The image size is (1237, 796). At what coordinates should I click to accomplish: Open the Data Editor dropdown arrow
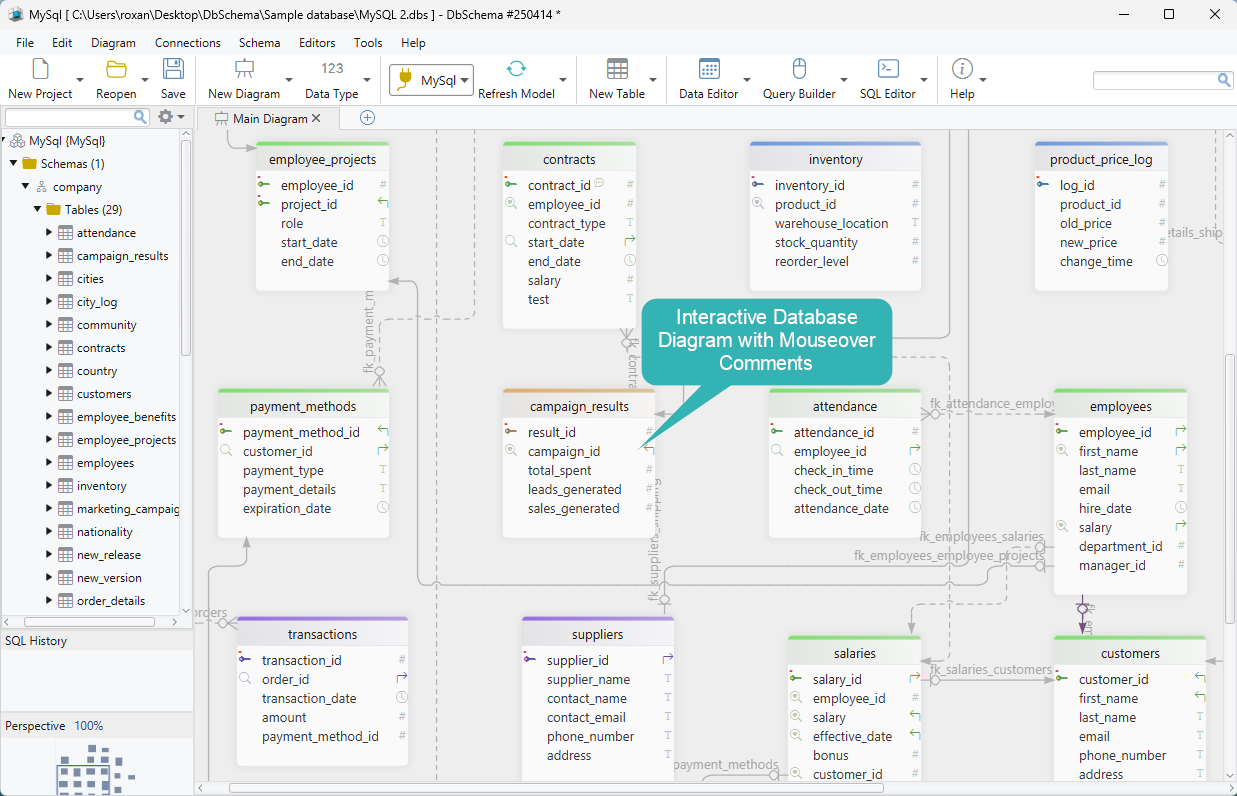coord(746,80)
